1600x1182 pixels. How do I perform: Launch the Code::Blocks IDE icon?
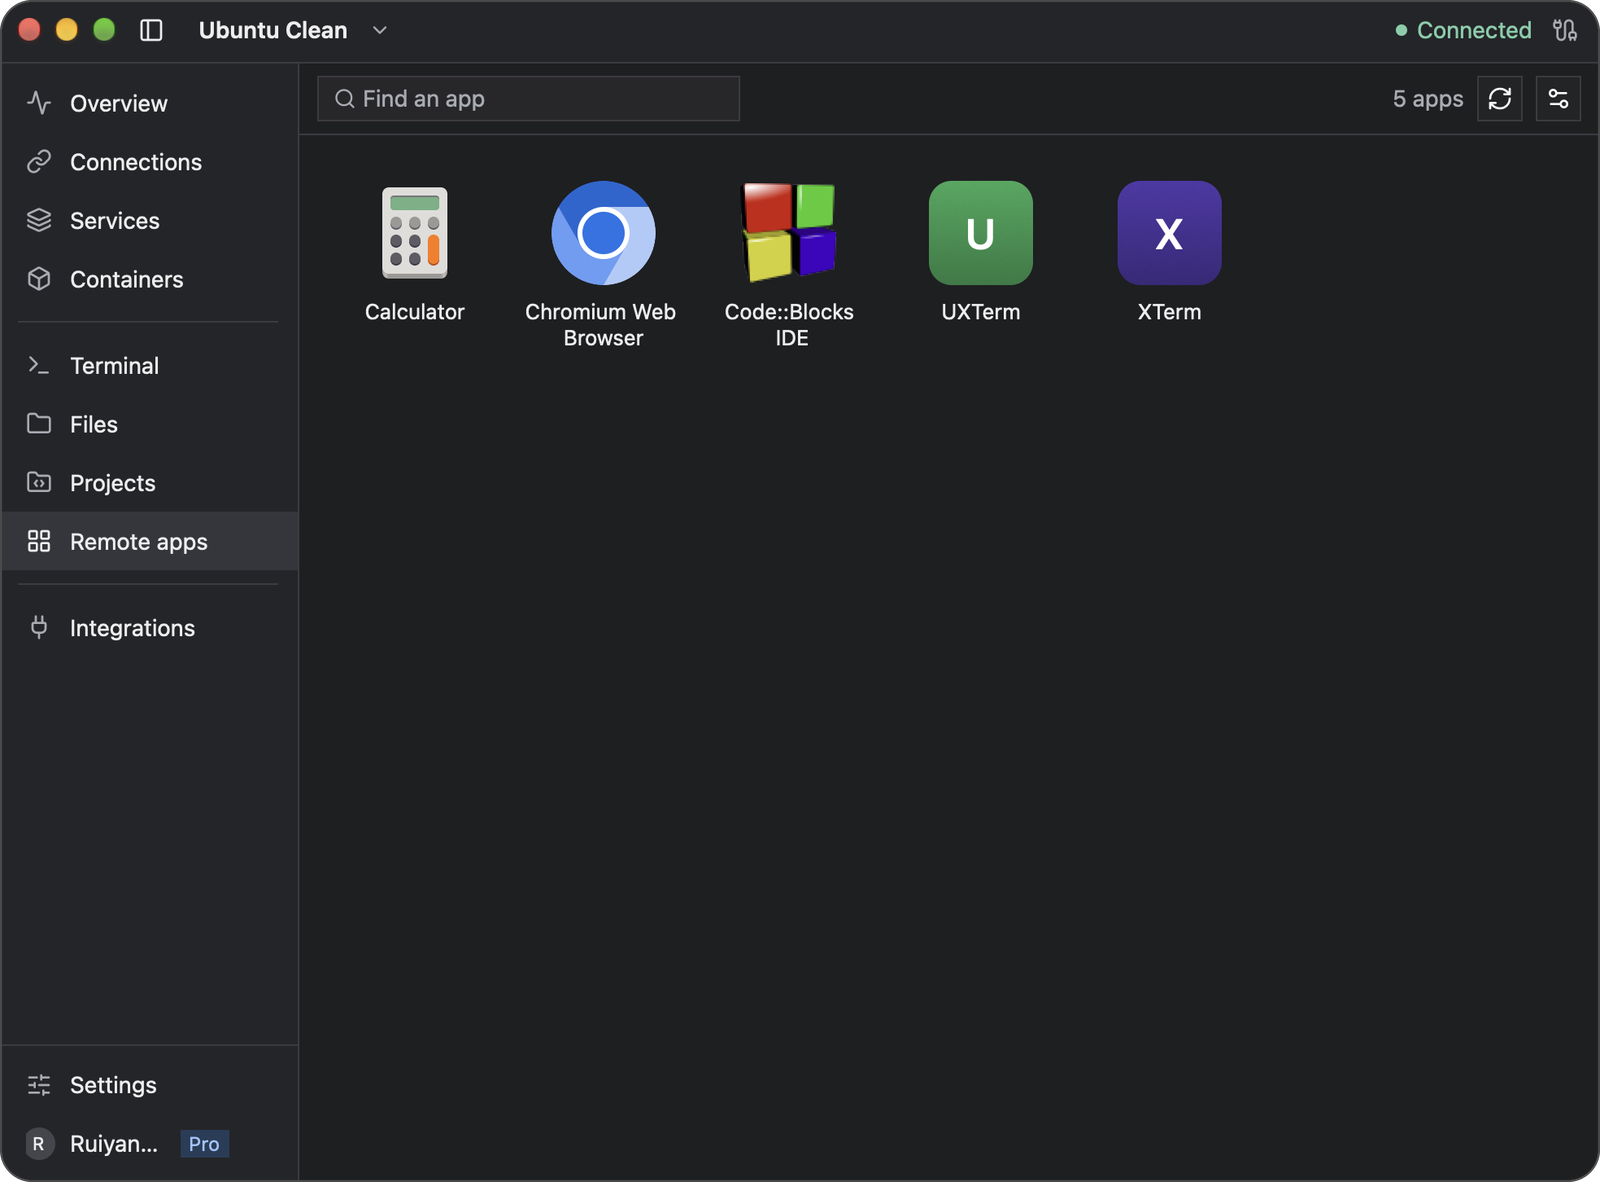click(x=790, y=233)
